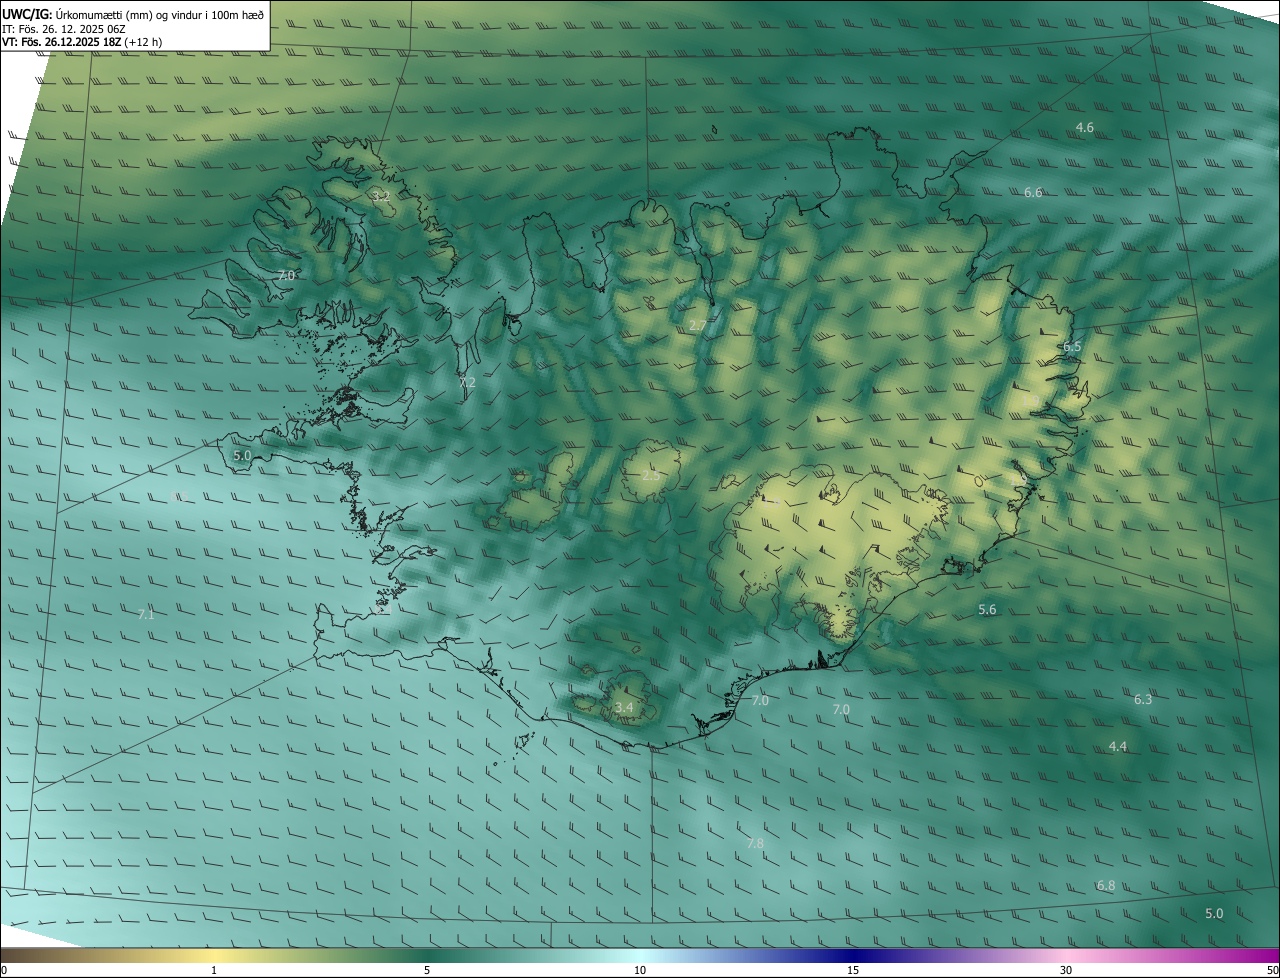Select the 6.3 value label
Image resolution: width=1280 pixels, height=978 pixels.
tap(1143, 699)
